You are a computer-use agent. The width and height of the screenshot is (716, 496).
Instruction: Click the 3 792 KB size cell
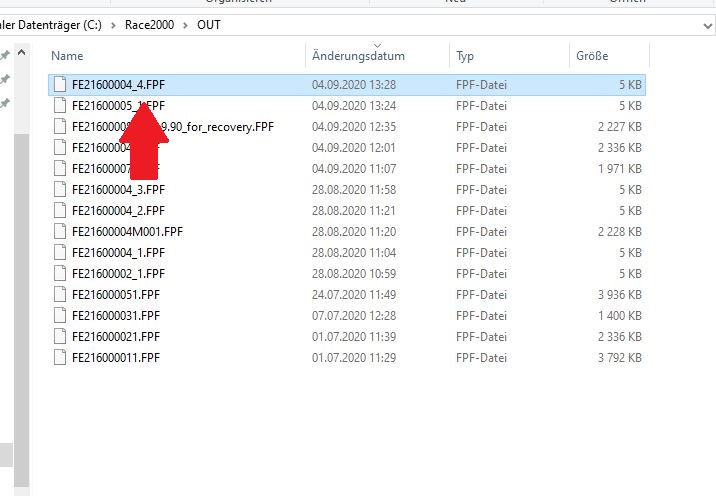(620, 358)
